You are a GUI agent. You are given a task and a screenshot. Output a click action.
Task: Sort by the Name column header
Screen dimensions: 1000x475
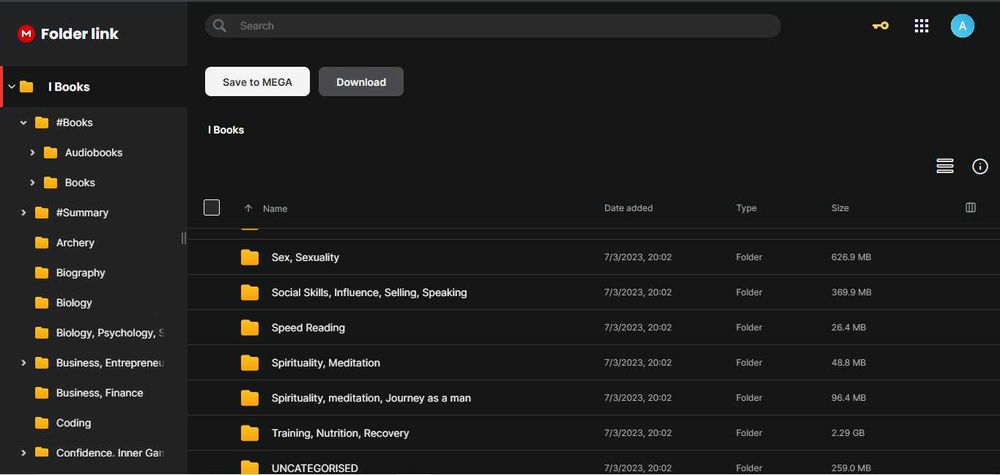(275, 208)
